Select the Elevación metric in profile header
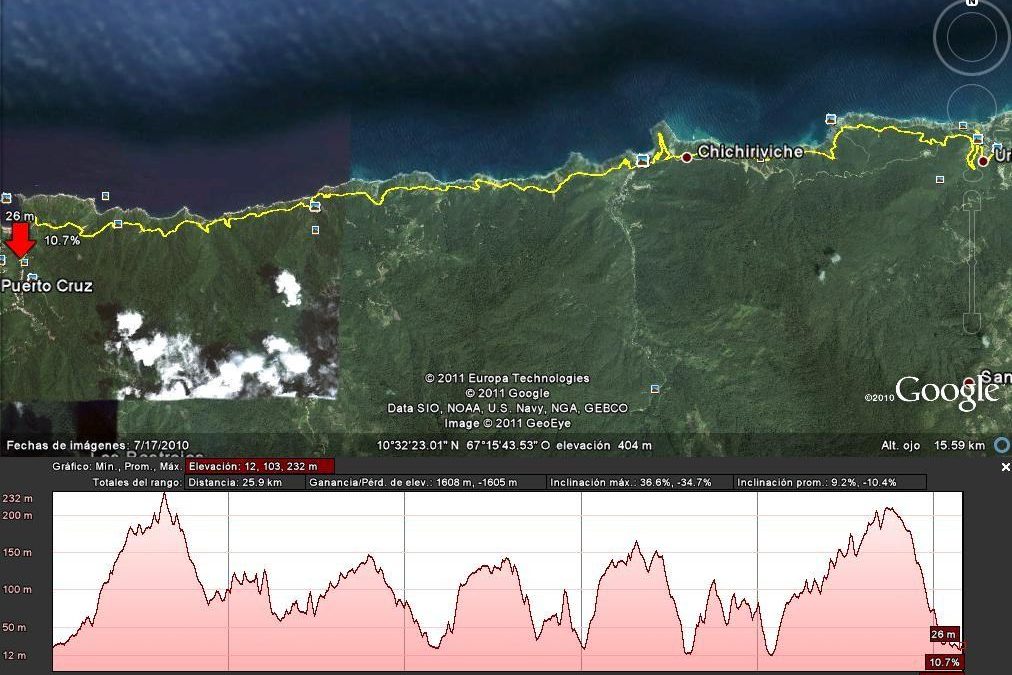1012x675 pixels. click(260, 466)
